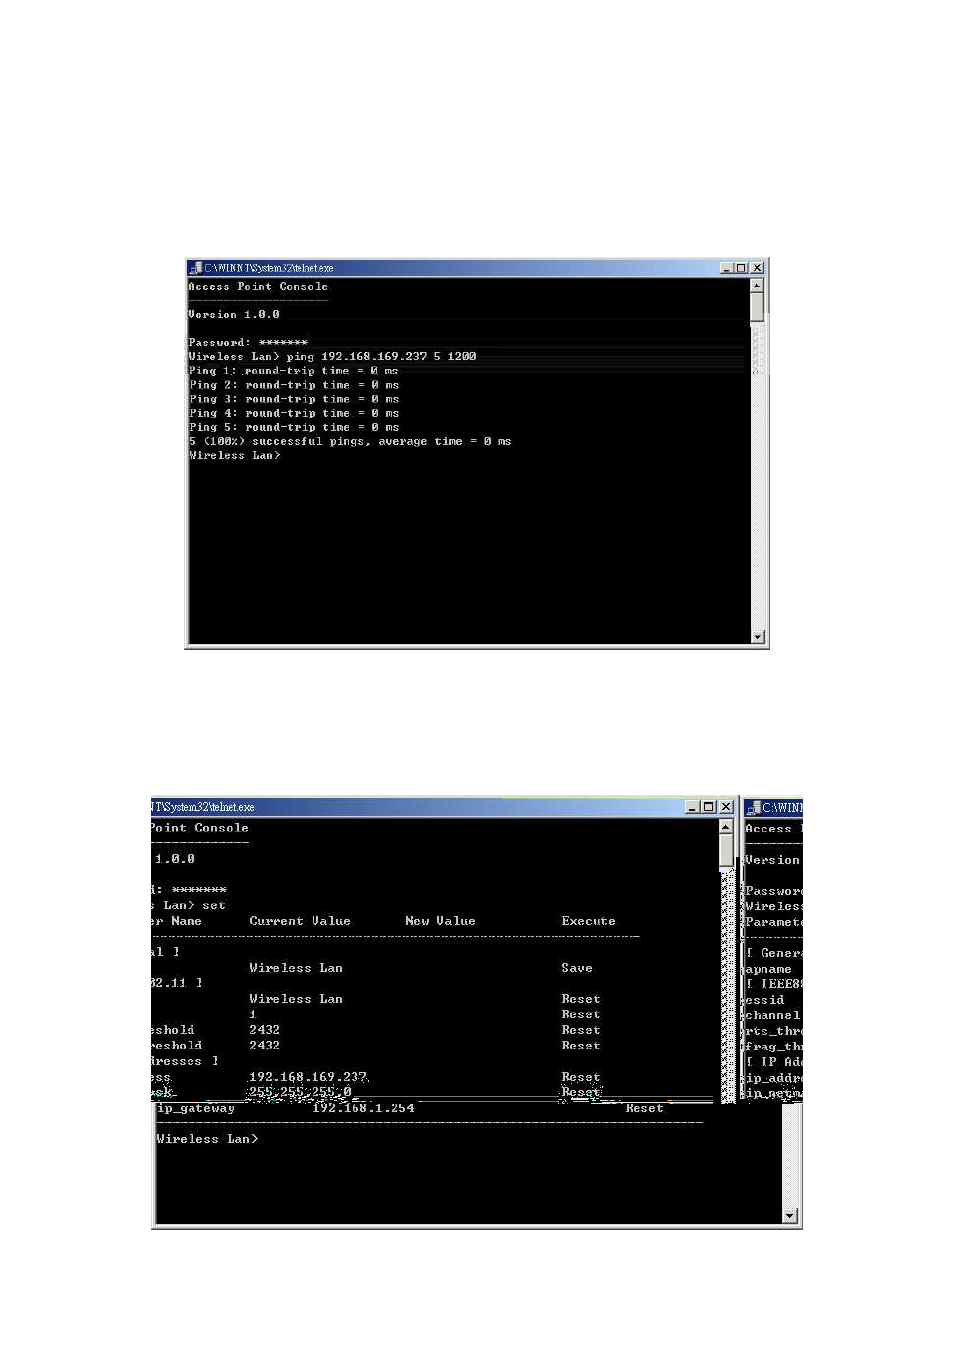The width and height of the screenshot is (954, 1351).
Task: Click the '192.168.169.237' current value
Action: click(308, 1077)
